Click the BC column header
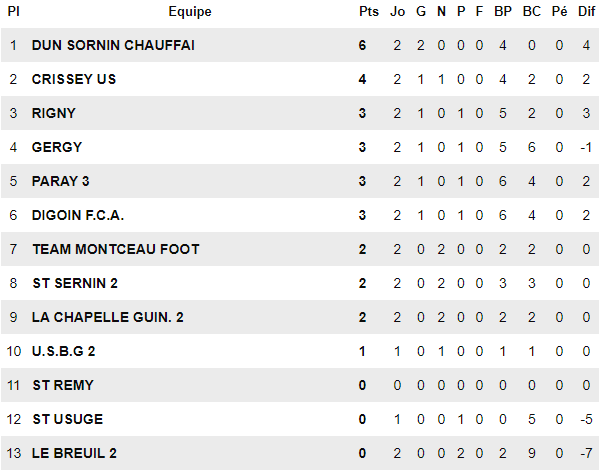Screen dimensions: 599x470 click(x=532, y=12)
